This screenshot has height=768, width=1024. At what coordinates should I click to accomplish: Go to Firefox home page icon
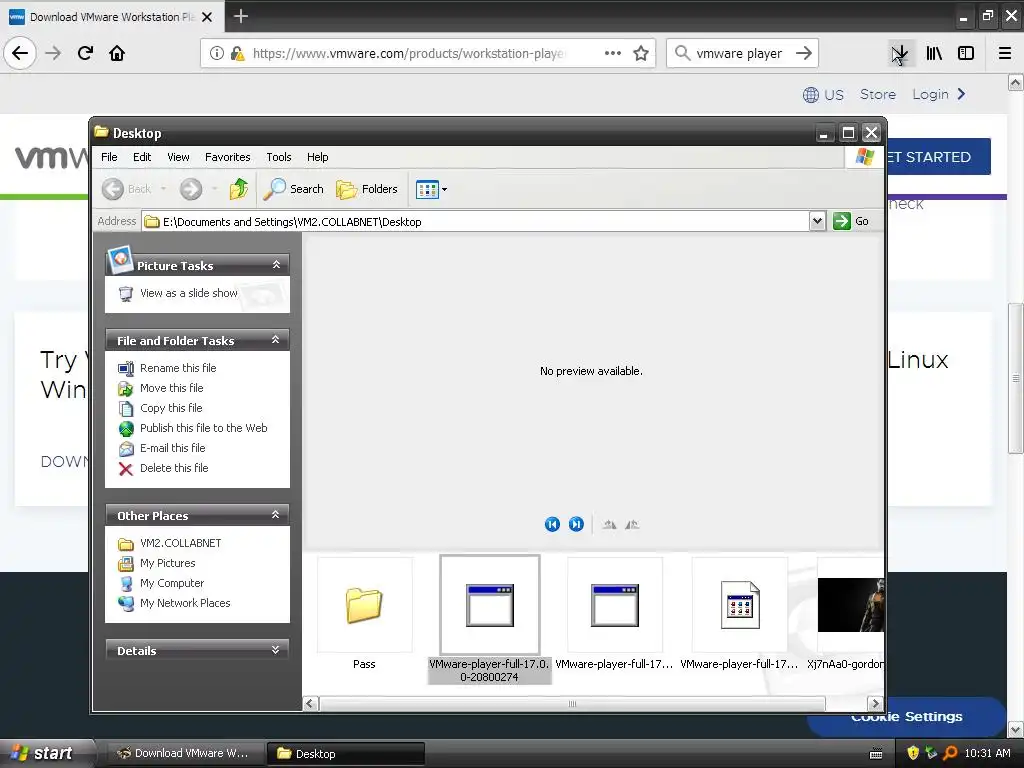(117, 53)
